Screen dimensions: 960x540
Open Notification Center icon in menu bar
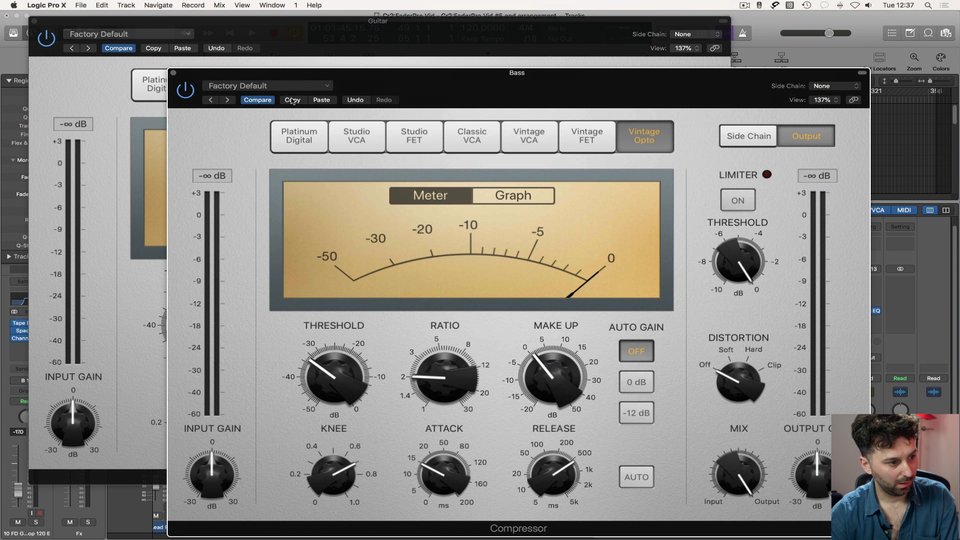point(946,5)
